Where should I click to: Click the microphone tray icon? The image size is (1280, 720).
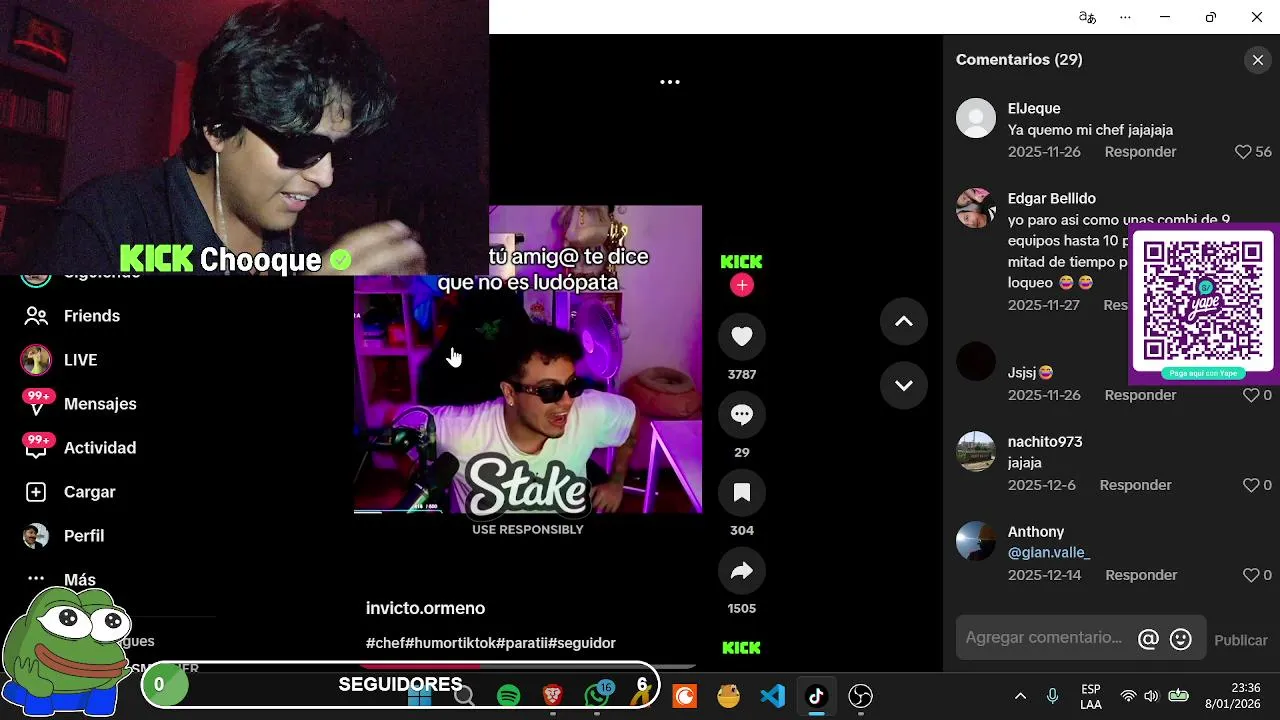click(1052, 696)
